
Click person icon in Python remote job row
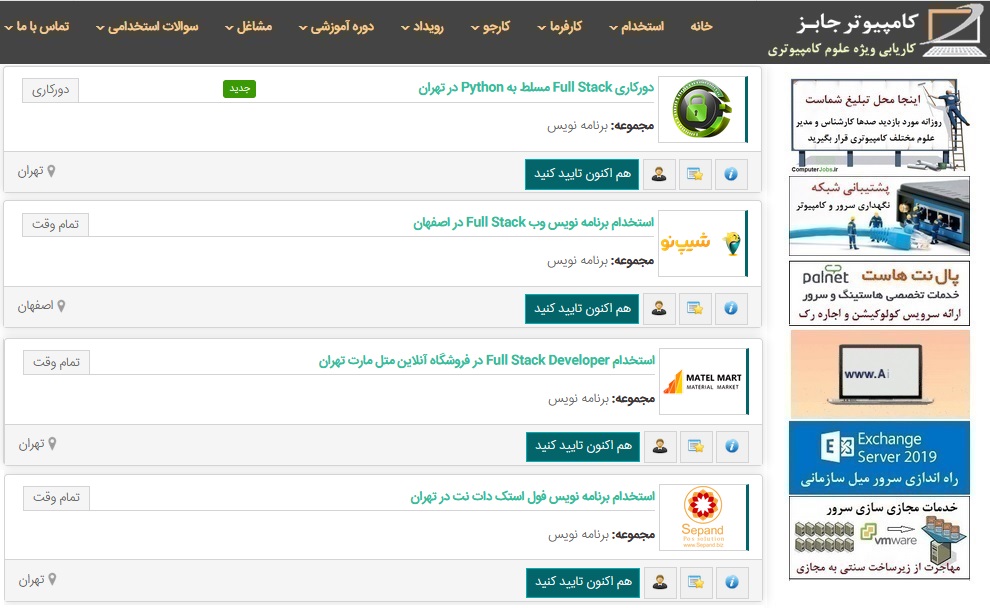(659, 174)
